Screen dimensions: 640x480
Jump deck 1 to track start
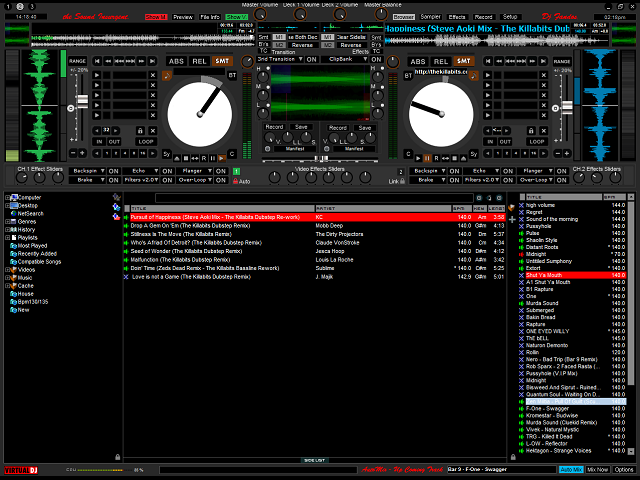97,61
